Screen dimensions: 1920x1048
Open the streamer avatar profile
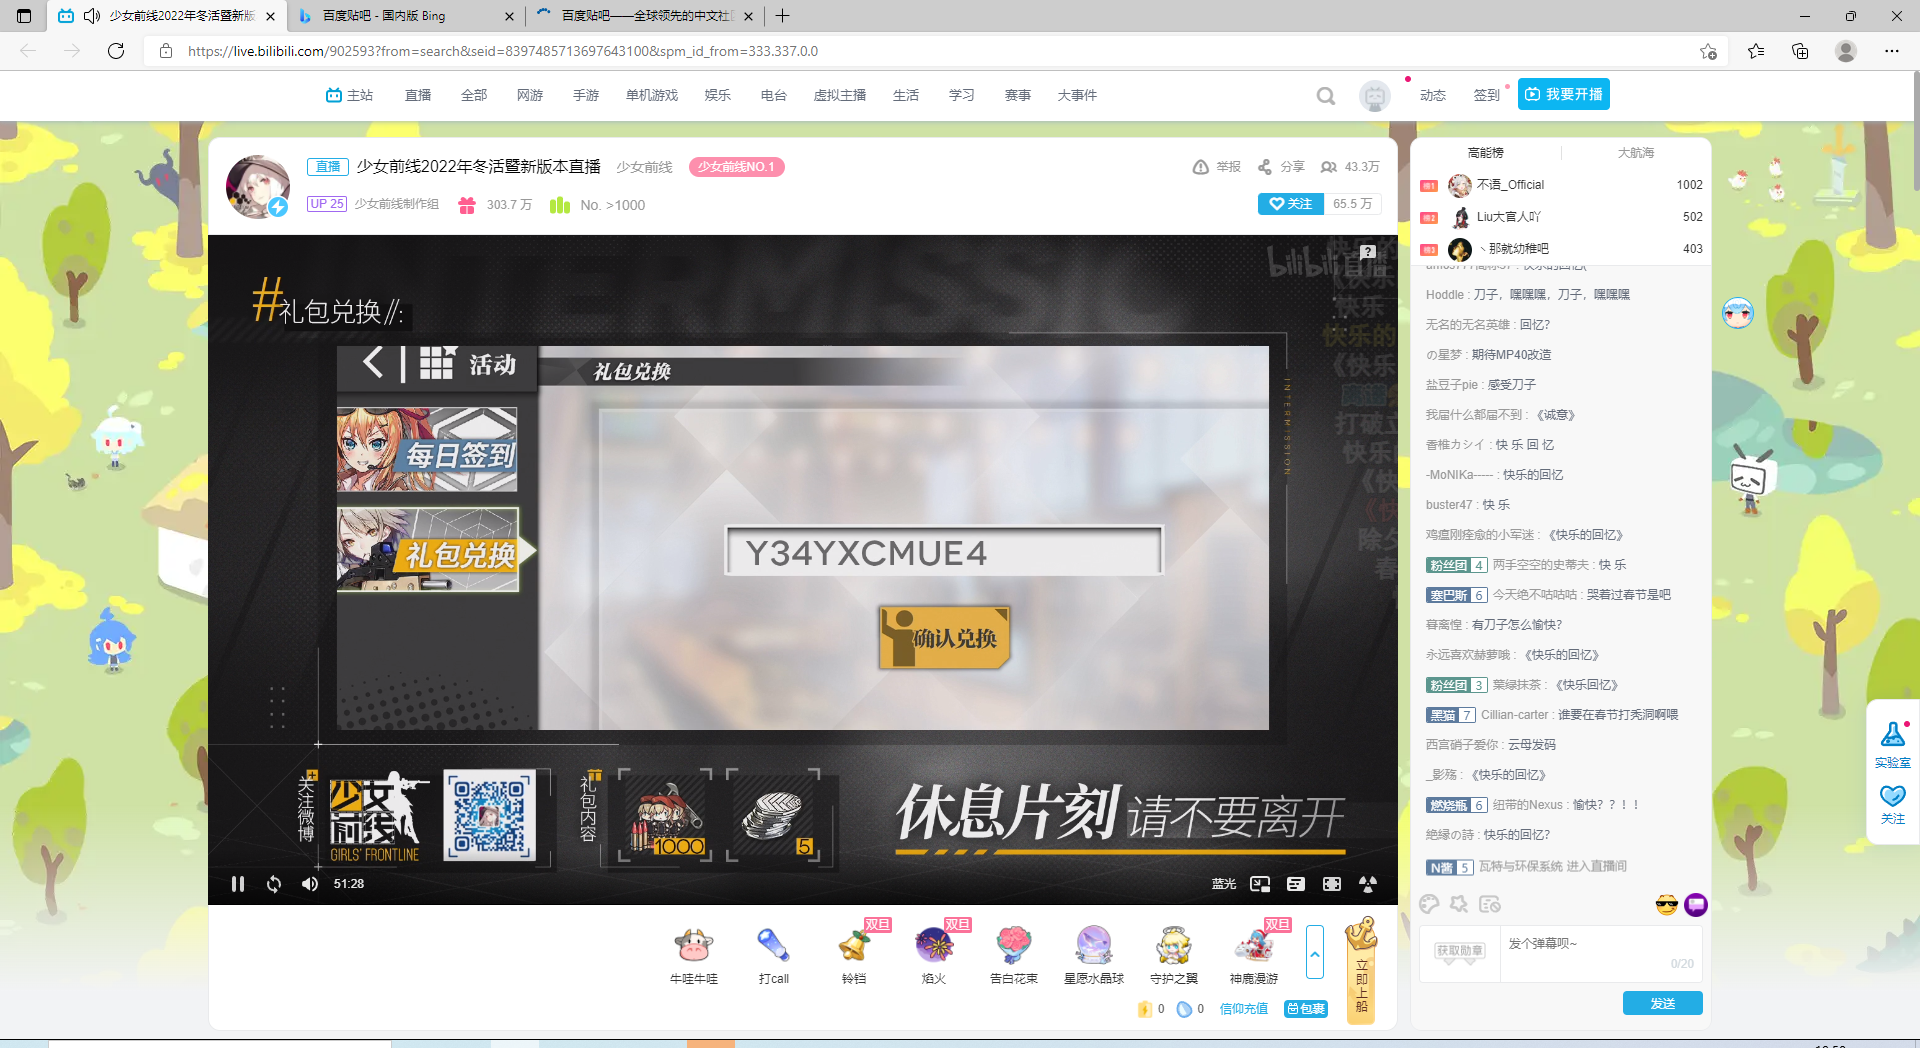point(258,186)
